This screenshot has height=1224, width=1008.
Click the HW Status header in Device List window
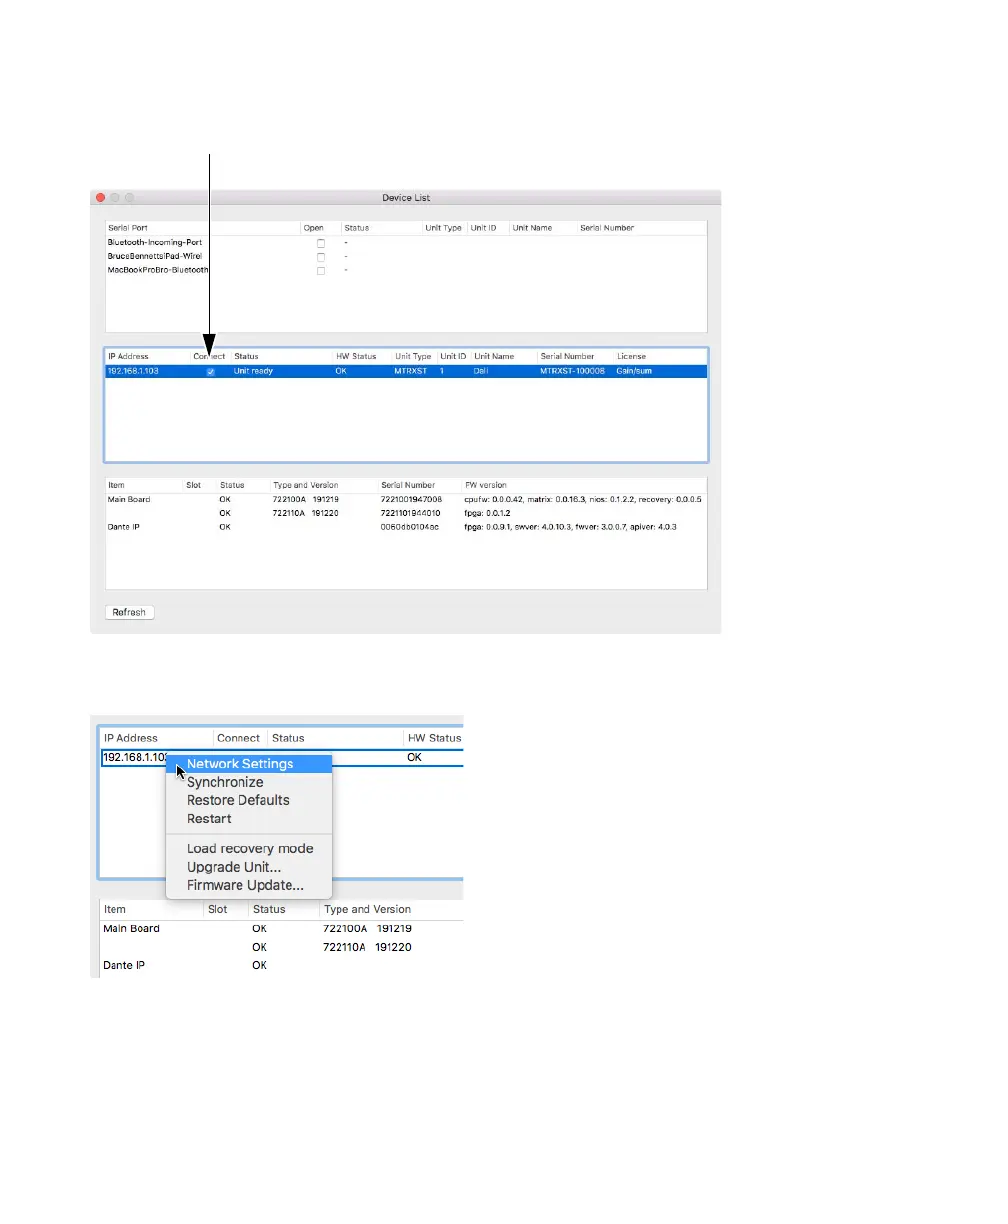(356, 356)
